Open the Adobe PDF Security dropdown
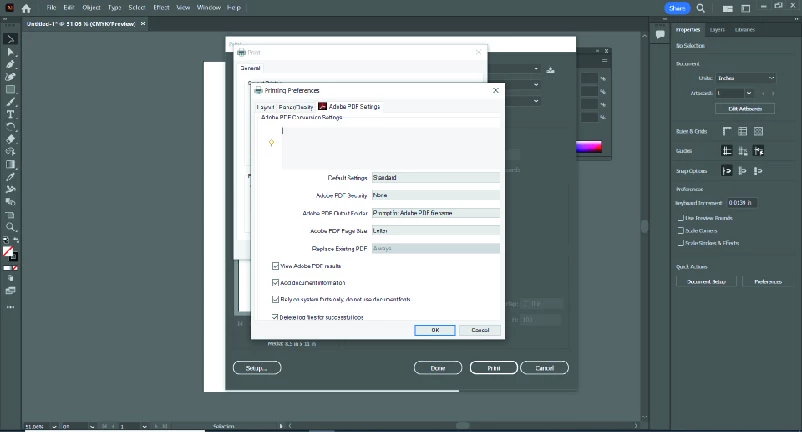The width and height of the screenshot is (802, 432). (436, 195)
